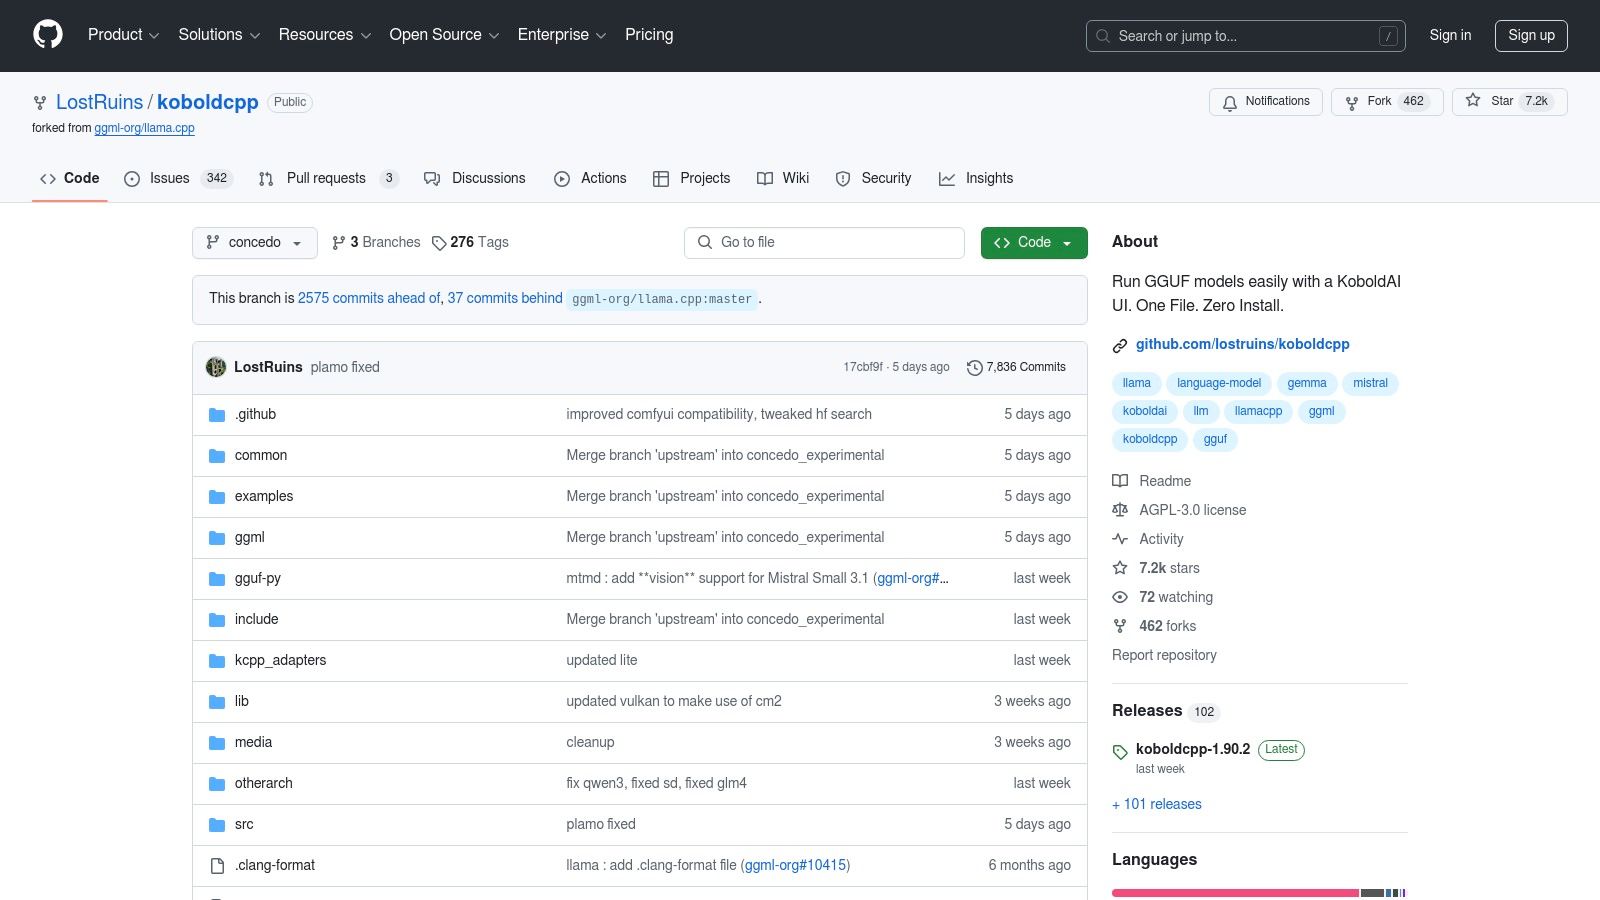
Task: Open the LostRuins owner profile link
Action: 99,103
